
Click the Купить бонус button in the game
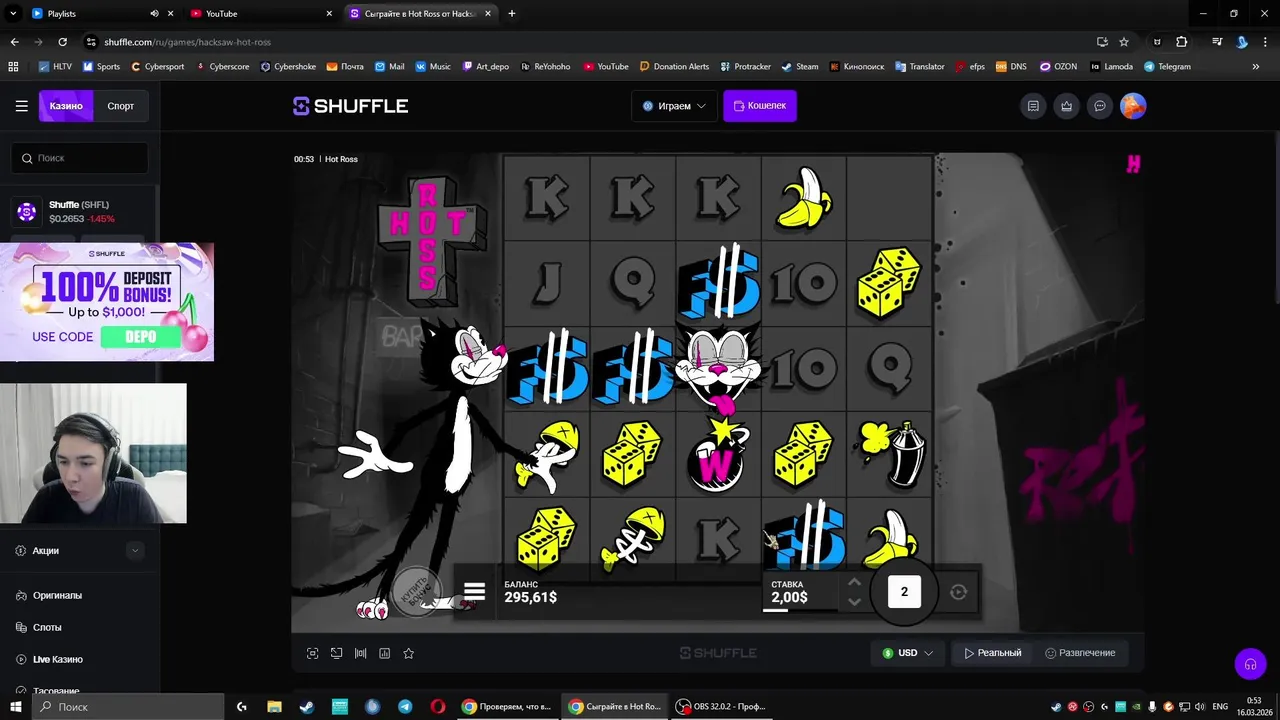416,591
